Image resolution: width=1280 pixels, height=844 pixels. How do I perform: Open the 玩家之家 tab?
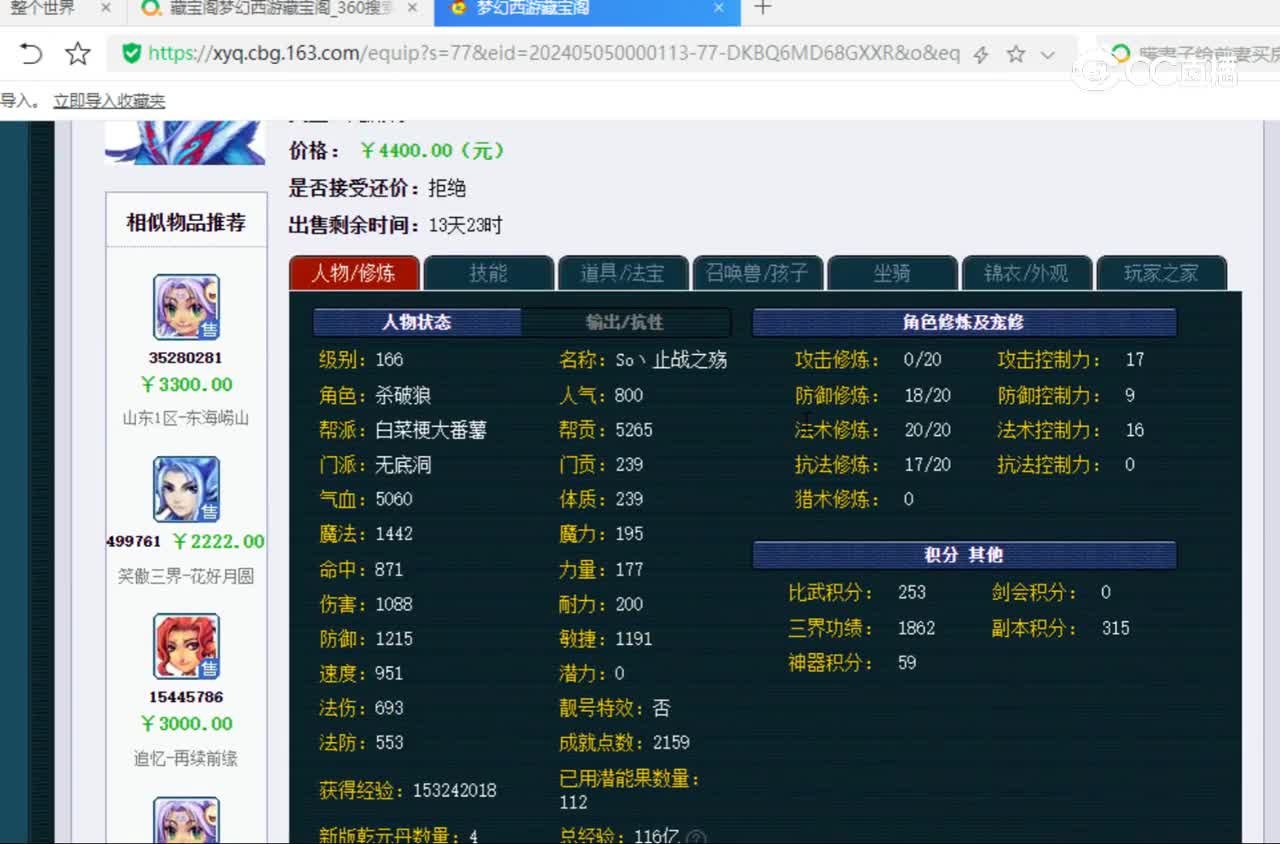point(1161,273)
